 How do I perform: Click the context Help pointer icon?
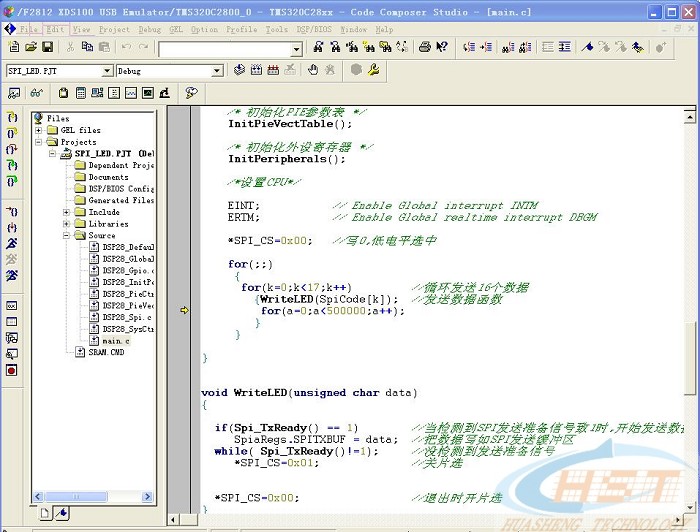tap(442, 46)
